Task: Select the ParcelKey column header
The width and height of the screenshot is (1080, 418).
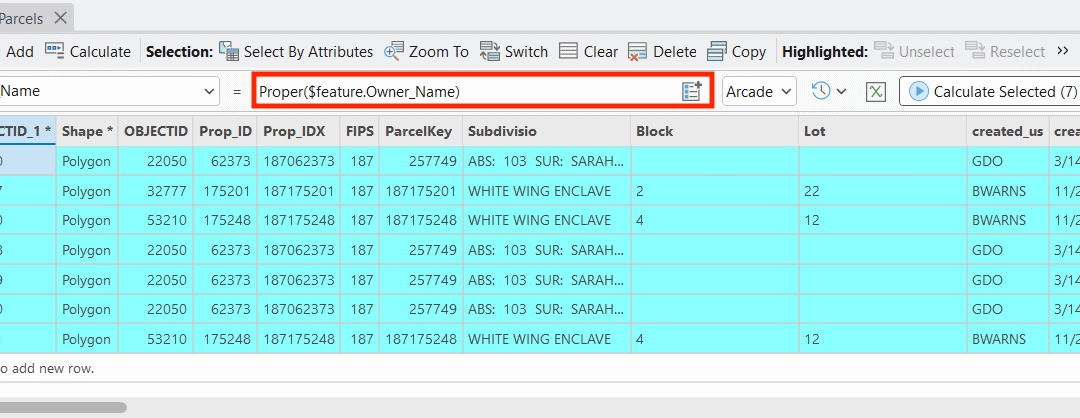Action: tap(421, 131)
